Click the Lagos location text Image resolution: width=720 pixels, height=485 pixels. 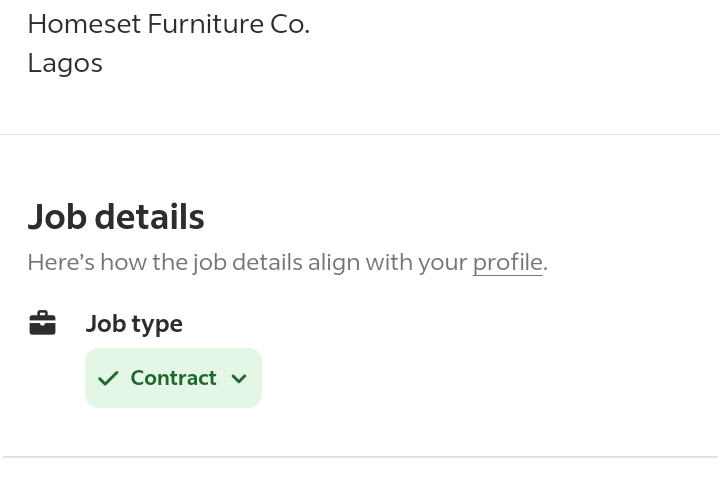coord(65,63)
